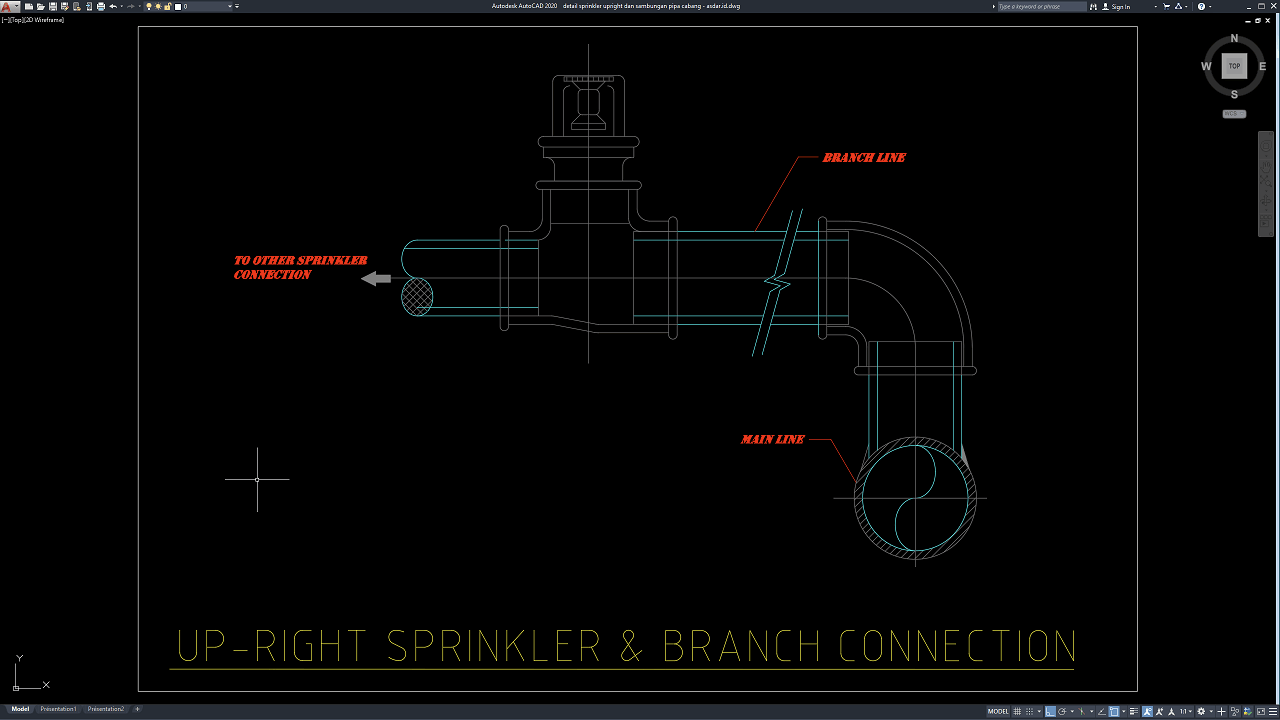Switch to the Présentation1 layout tab
This screenshot has height=720, width=1280.
58,709
